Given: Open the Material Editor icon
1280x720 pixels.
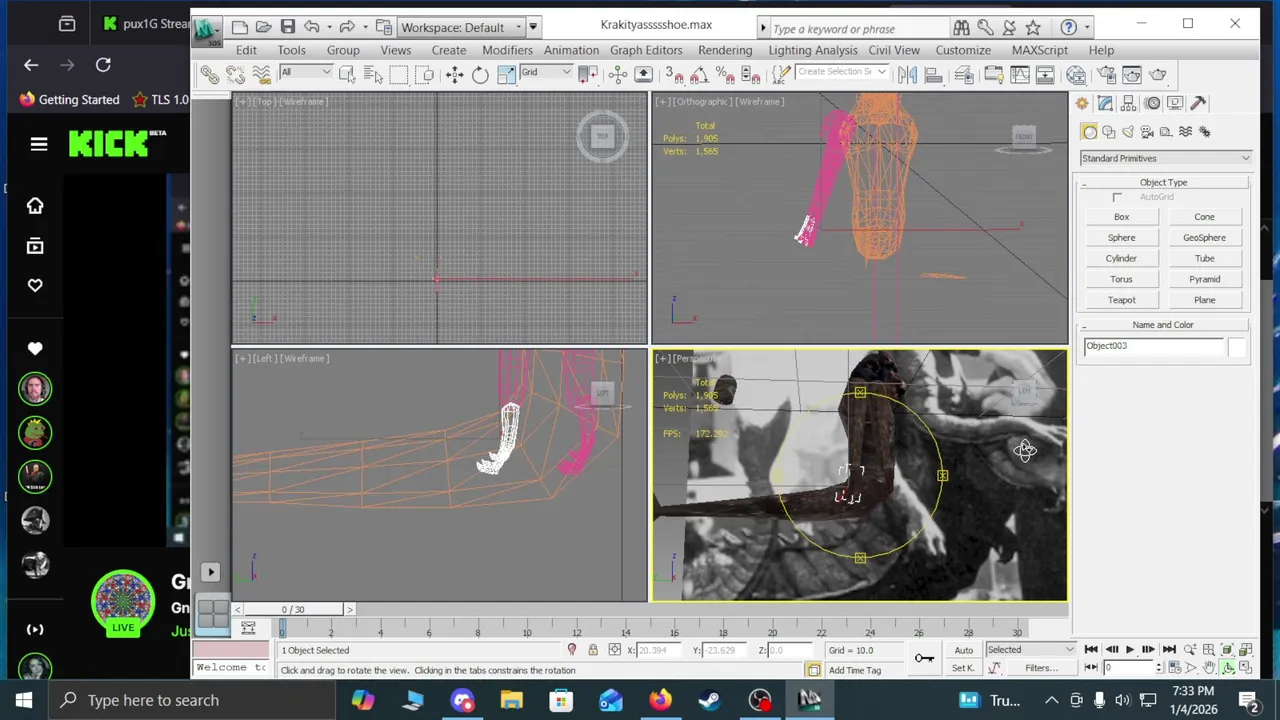Looking at the screenshot, I should (1076, 75).
